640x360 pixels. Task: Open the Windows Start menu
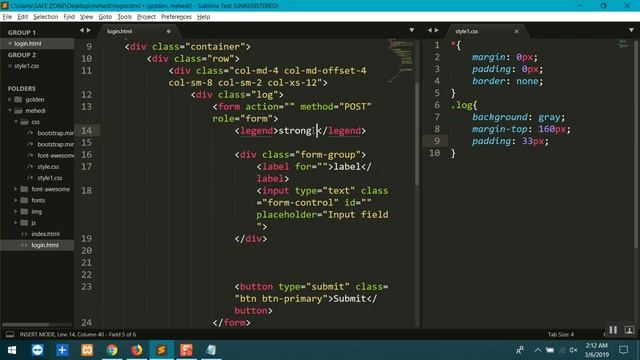(12, 350)
